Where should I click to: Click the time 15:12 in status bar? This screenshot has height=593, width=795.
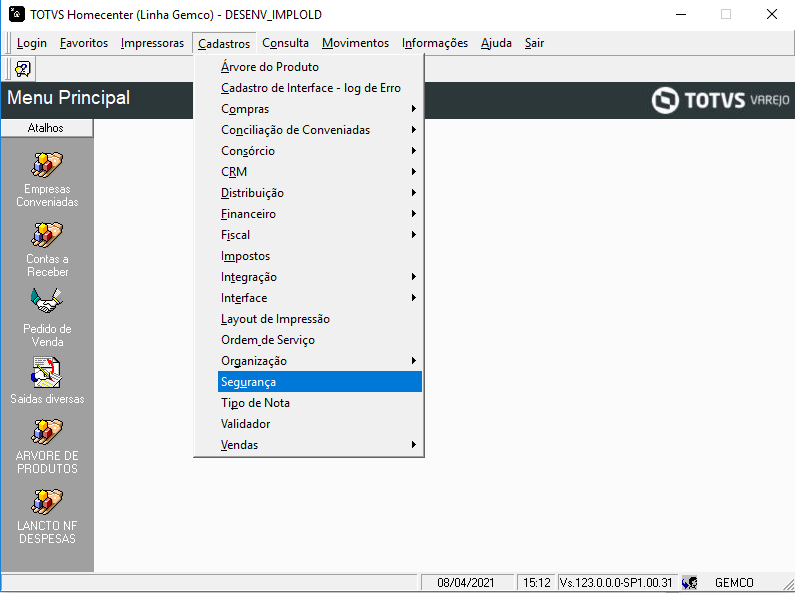click(536, 582)
